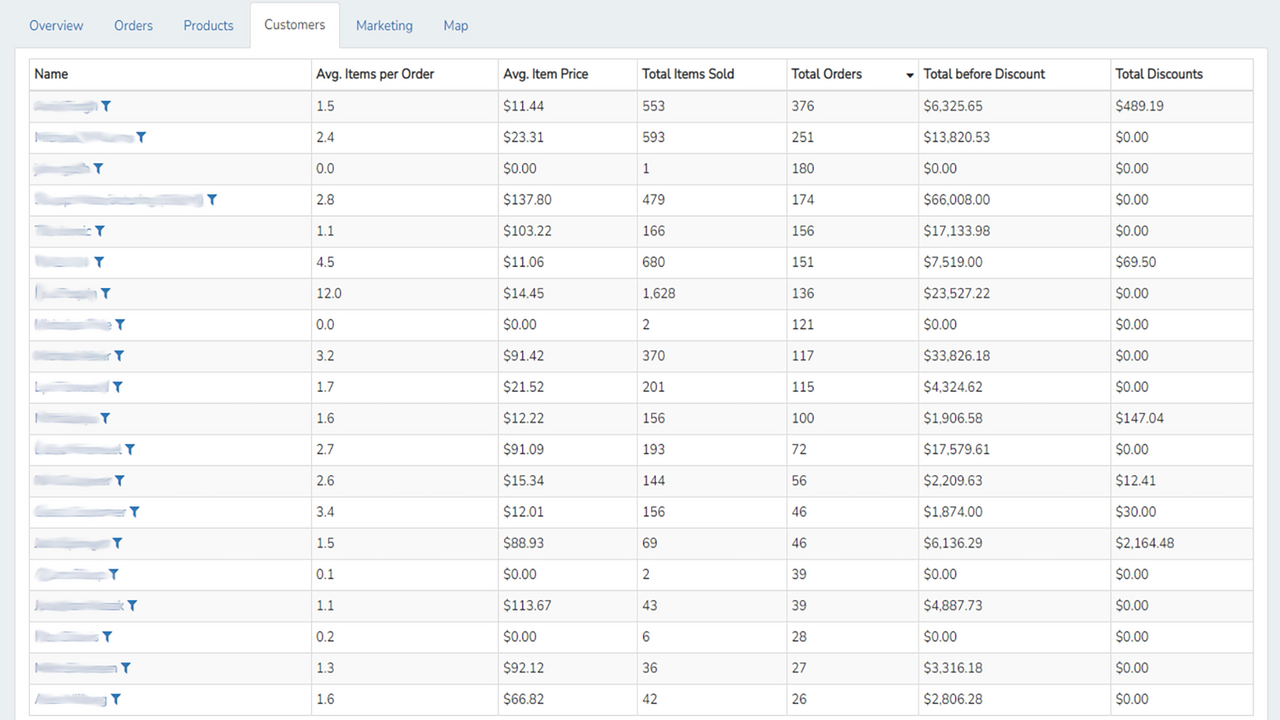
Task: Click filter icon for customer with 251 orders
Action: click(x=141, y=137)
